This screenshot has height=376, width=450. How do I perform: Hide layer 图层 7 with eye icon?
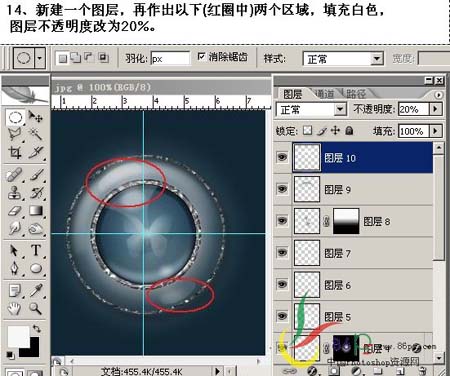pos(282,253)
